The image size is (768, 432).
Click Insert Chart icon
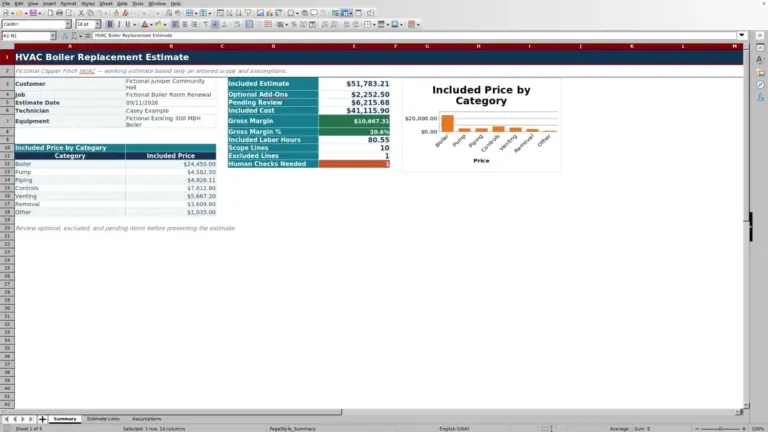coord(269,13)
